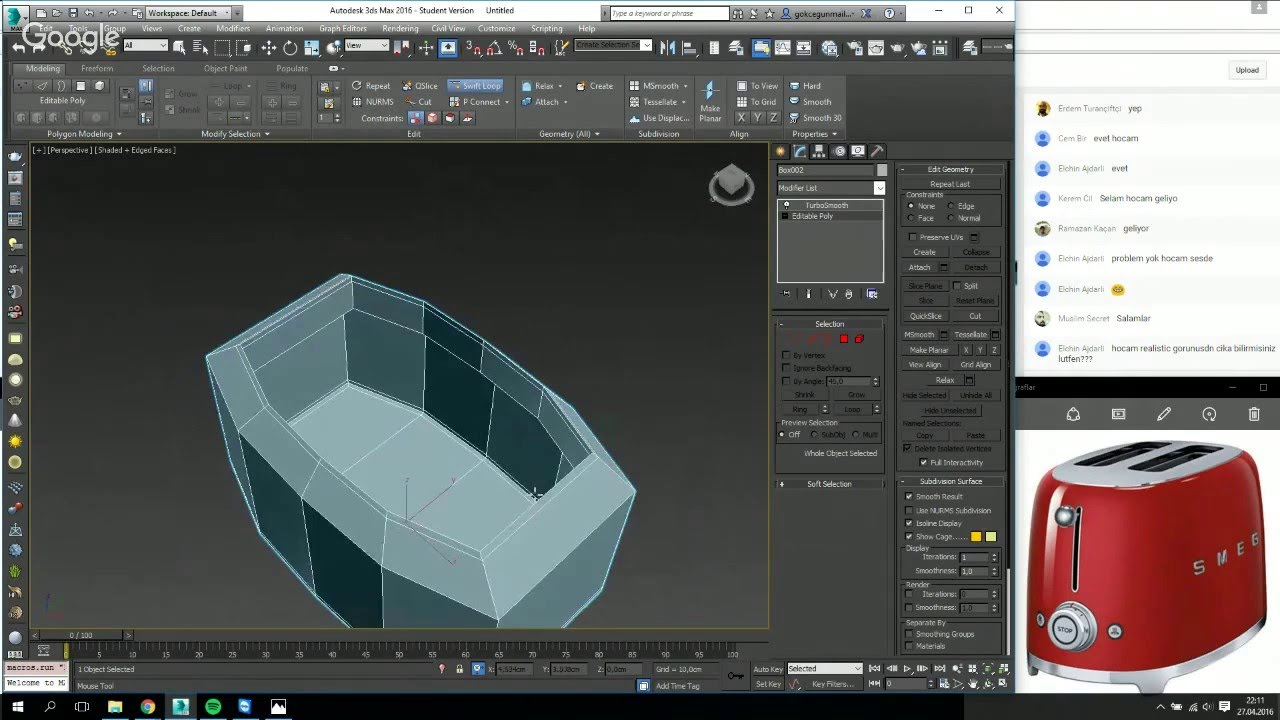Open Spotify from the taskbar
The image size is (1280, 720).
213,707
